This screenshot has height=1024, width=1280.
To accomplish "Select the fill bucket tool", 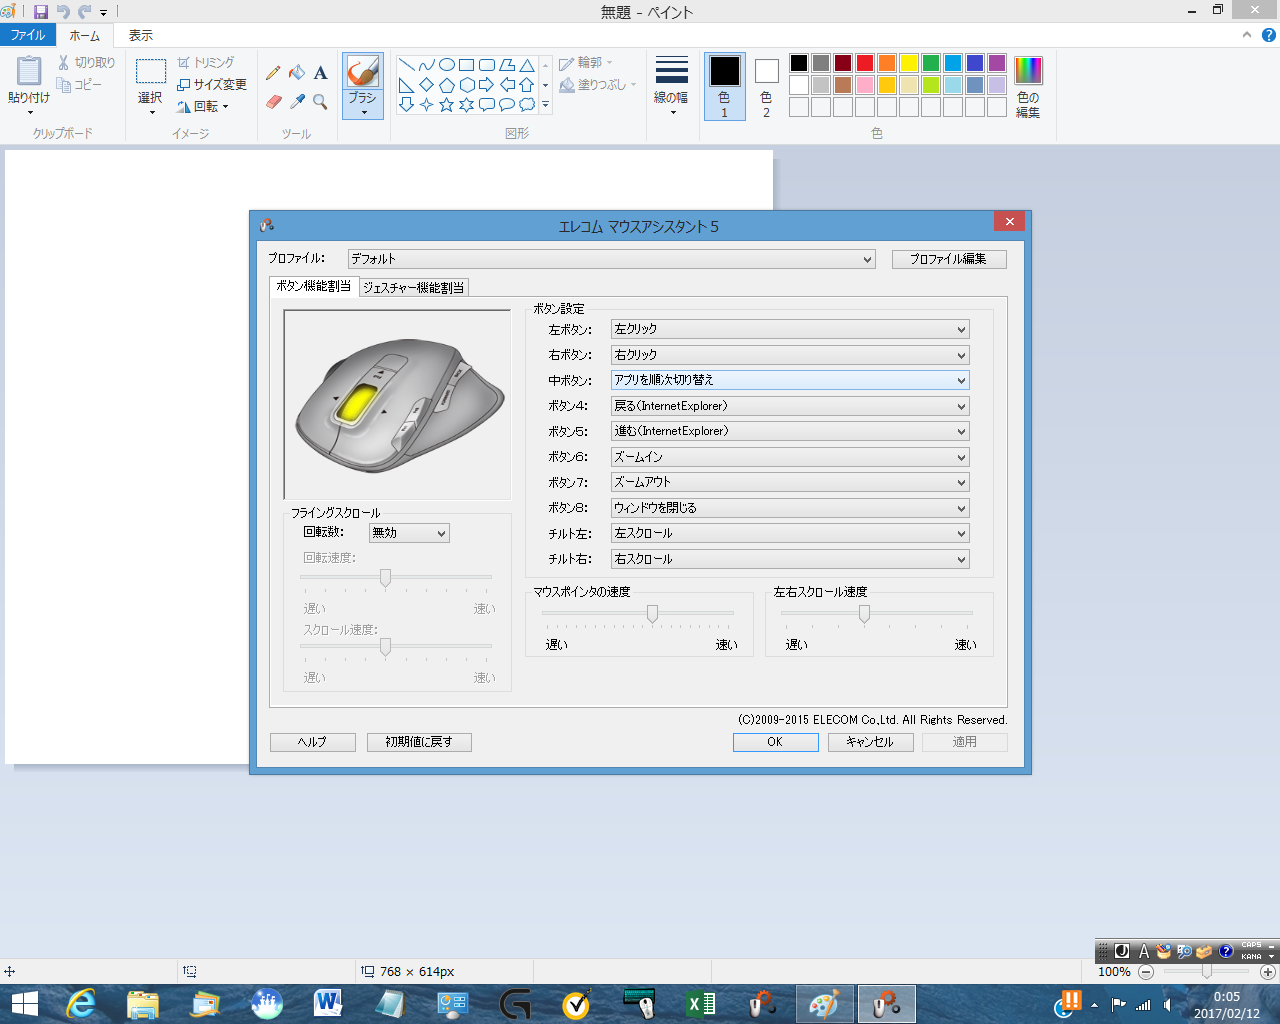I will tap(297, 73).
